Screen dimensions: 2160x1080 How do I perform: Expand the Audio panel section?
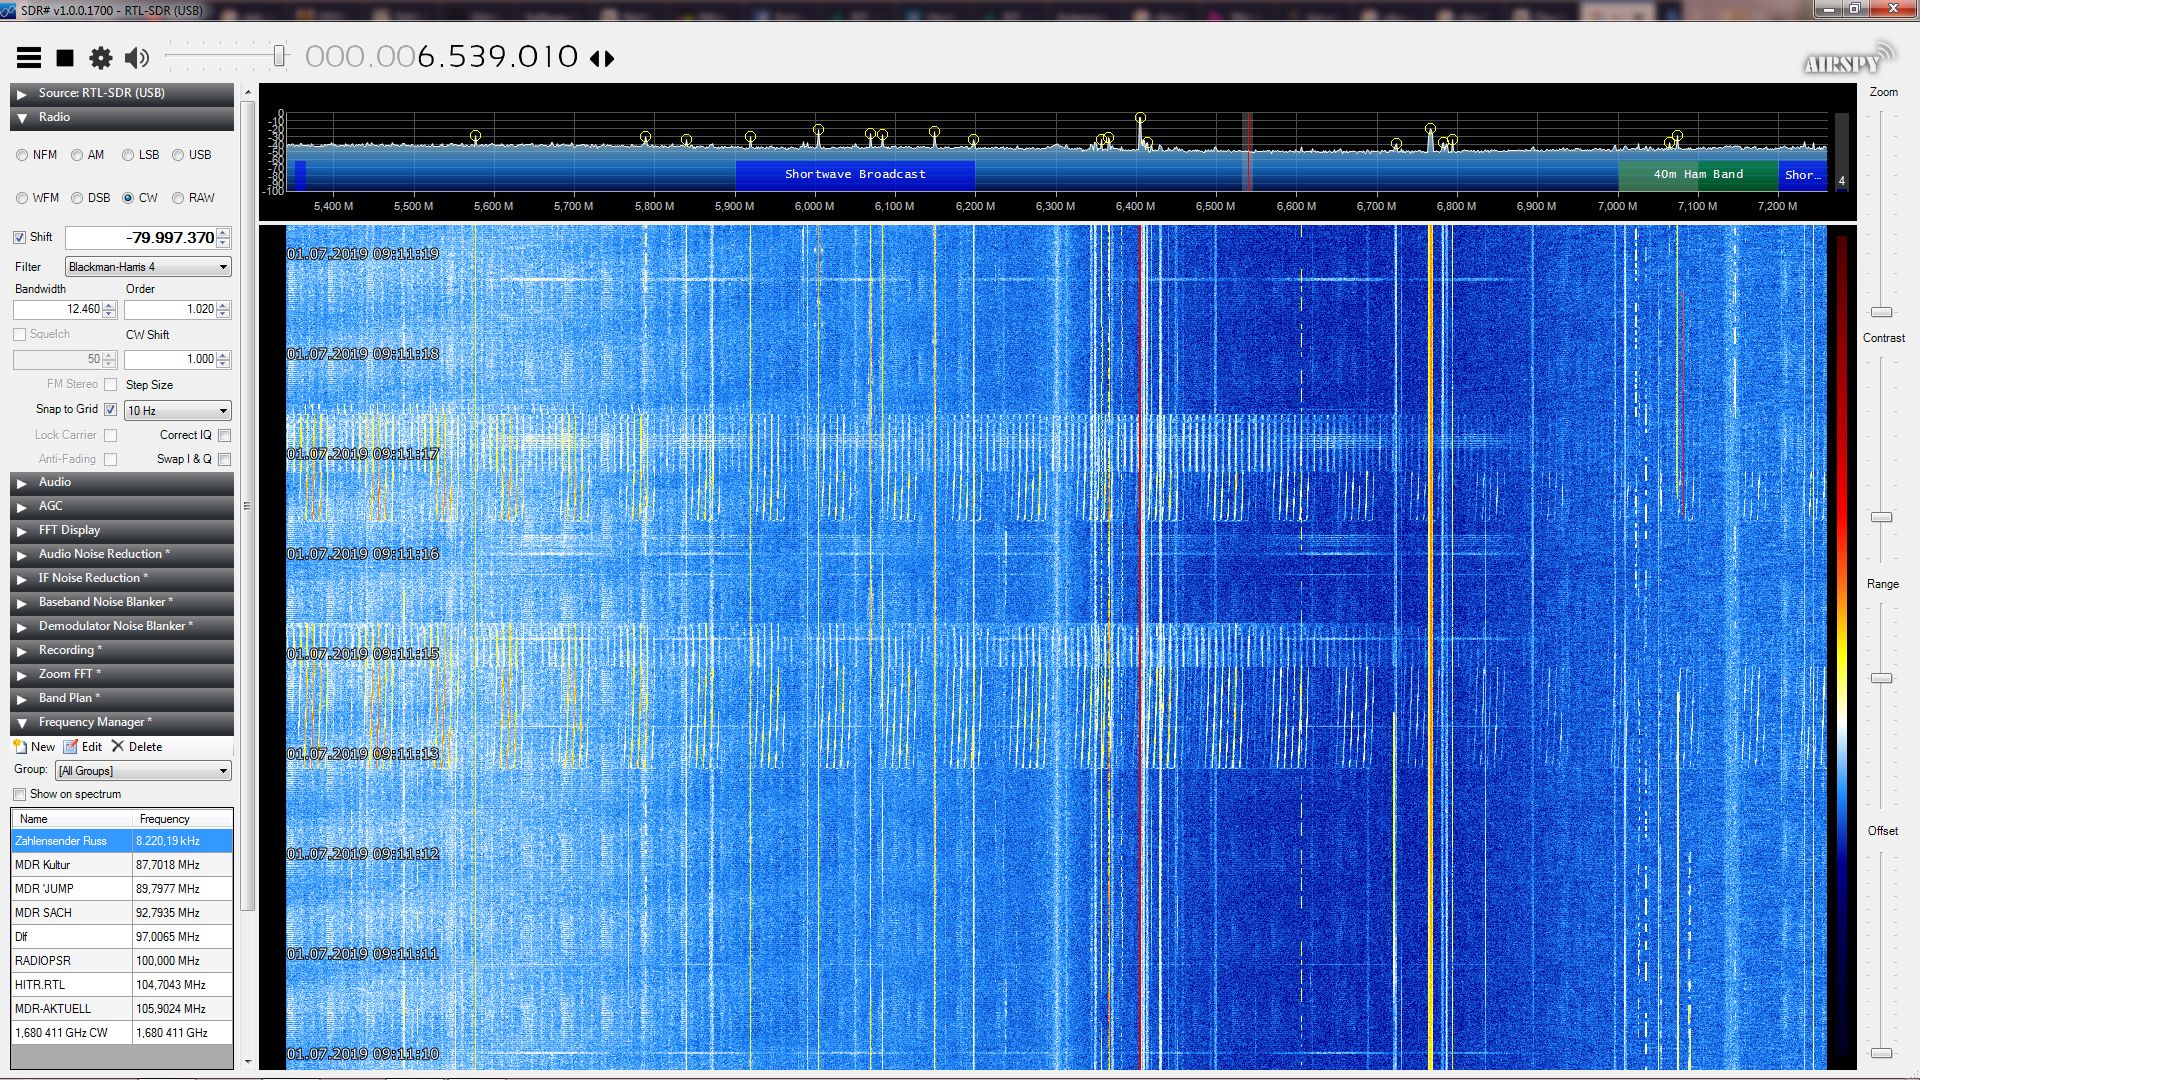coord(54,482)
